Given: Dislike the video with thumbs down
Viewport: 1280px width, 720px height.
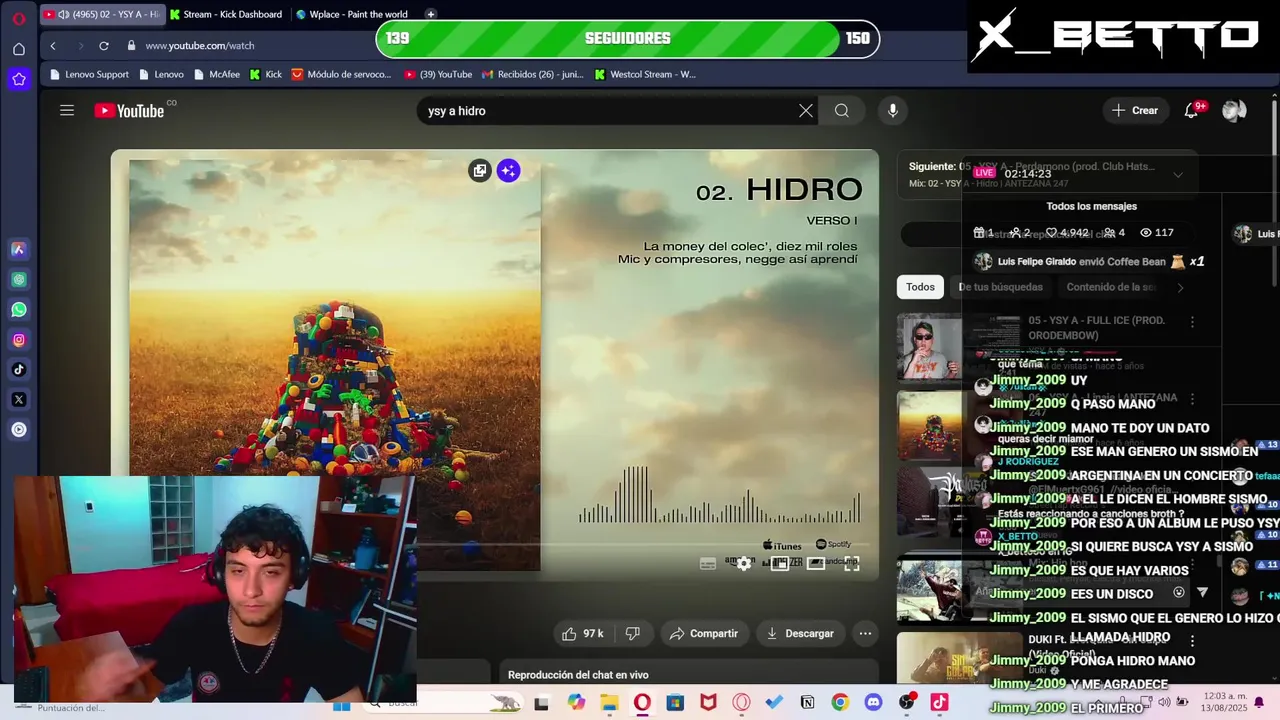Looking at the screenshot, I should tap(632, 633).
